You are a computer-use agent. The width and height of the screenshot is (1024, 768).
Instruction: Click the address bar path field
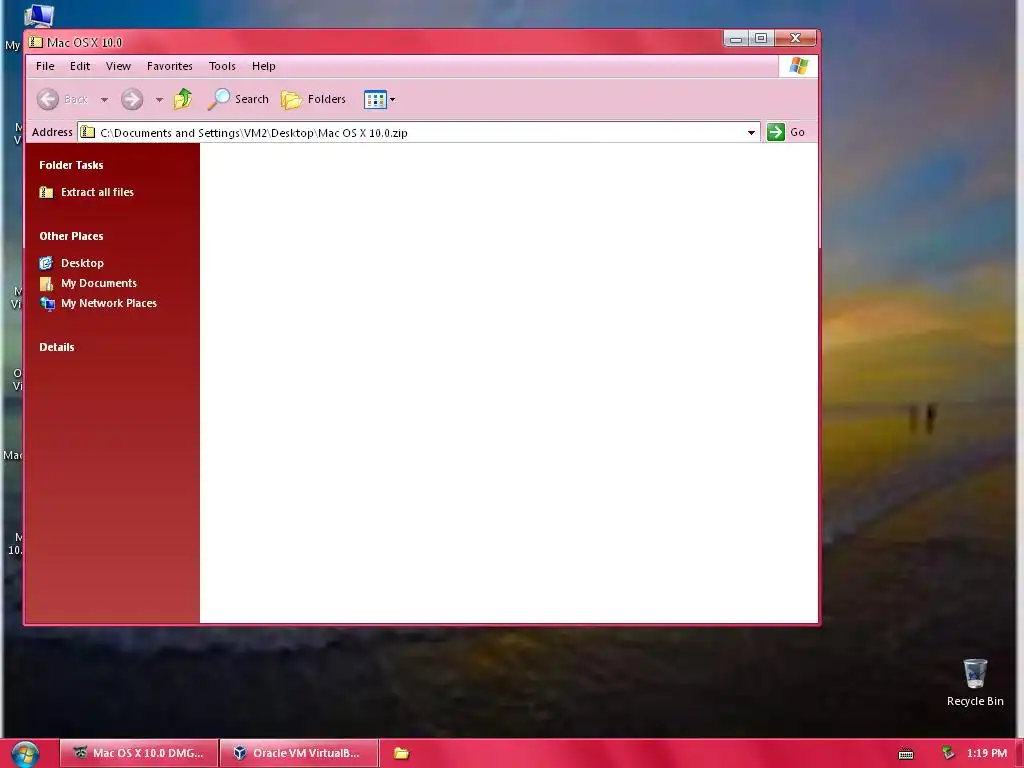pyautogui.click(x=418, y=133)
